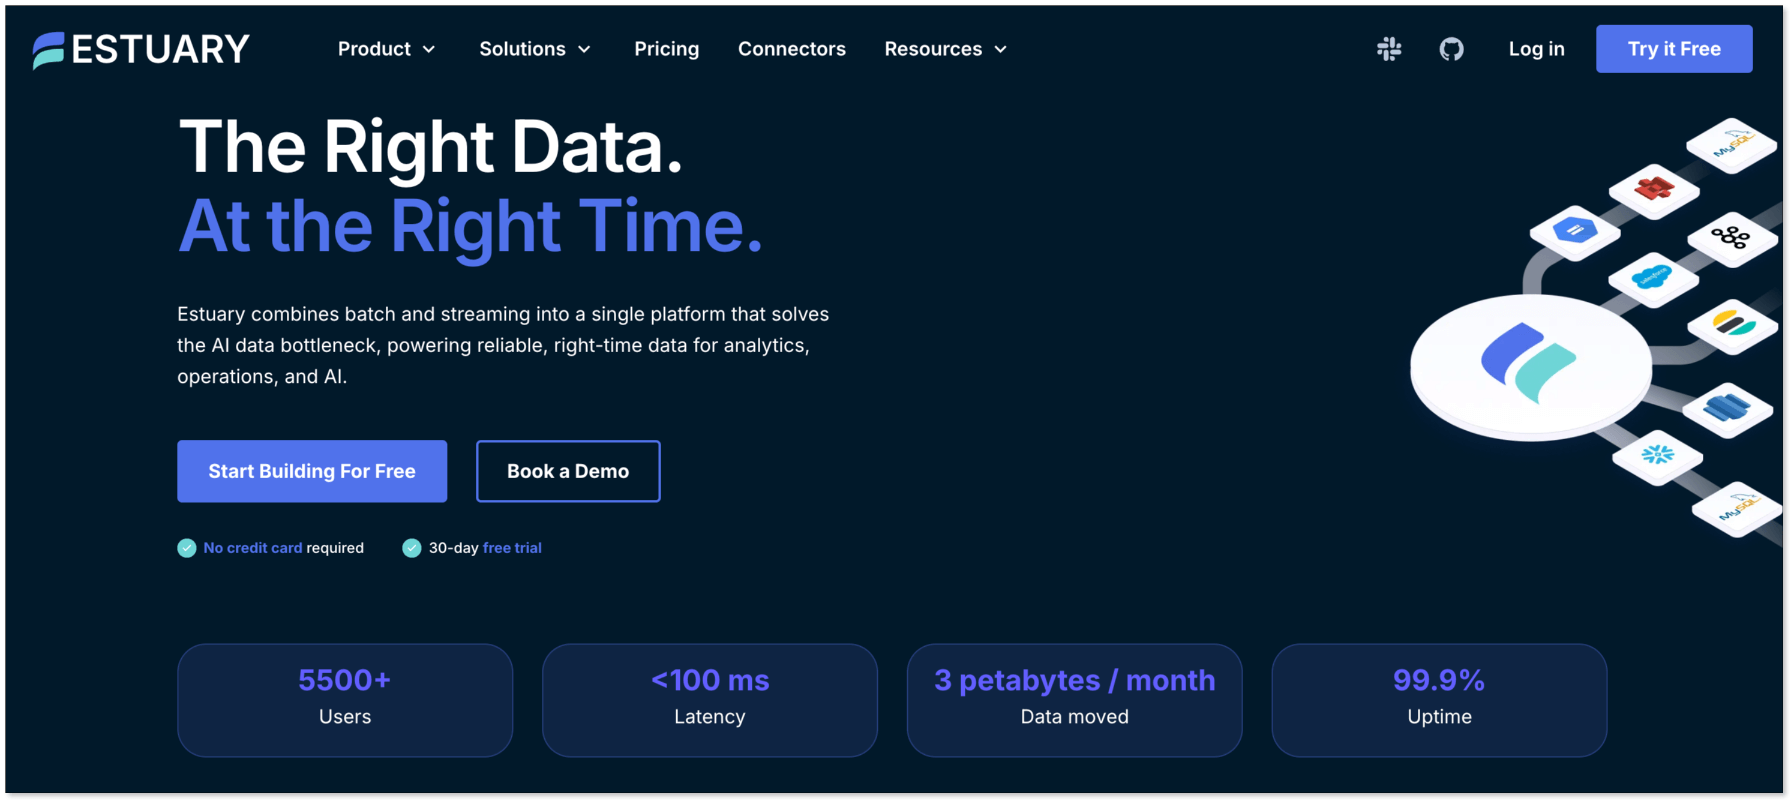
Task: Click the central Estuary hub disc
Action: click(1530, 364)
